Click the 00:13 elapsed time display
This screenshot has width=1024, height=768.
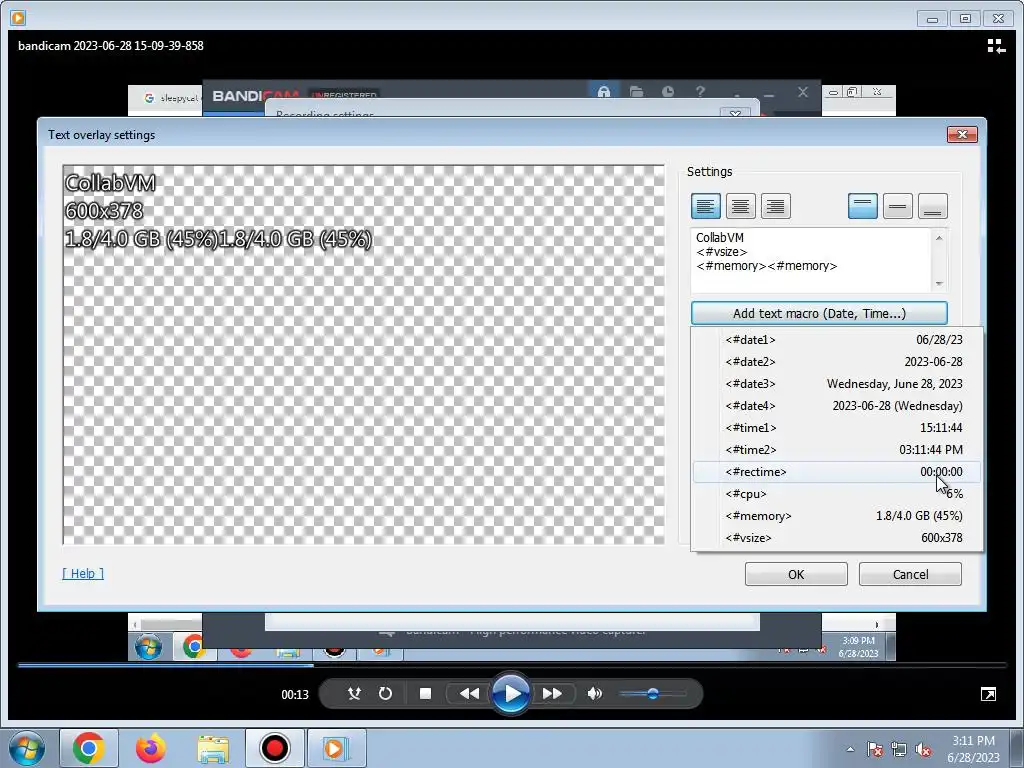click(295, 695)
